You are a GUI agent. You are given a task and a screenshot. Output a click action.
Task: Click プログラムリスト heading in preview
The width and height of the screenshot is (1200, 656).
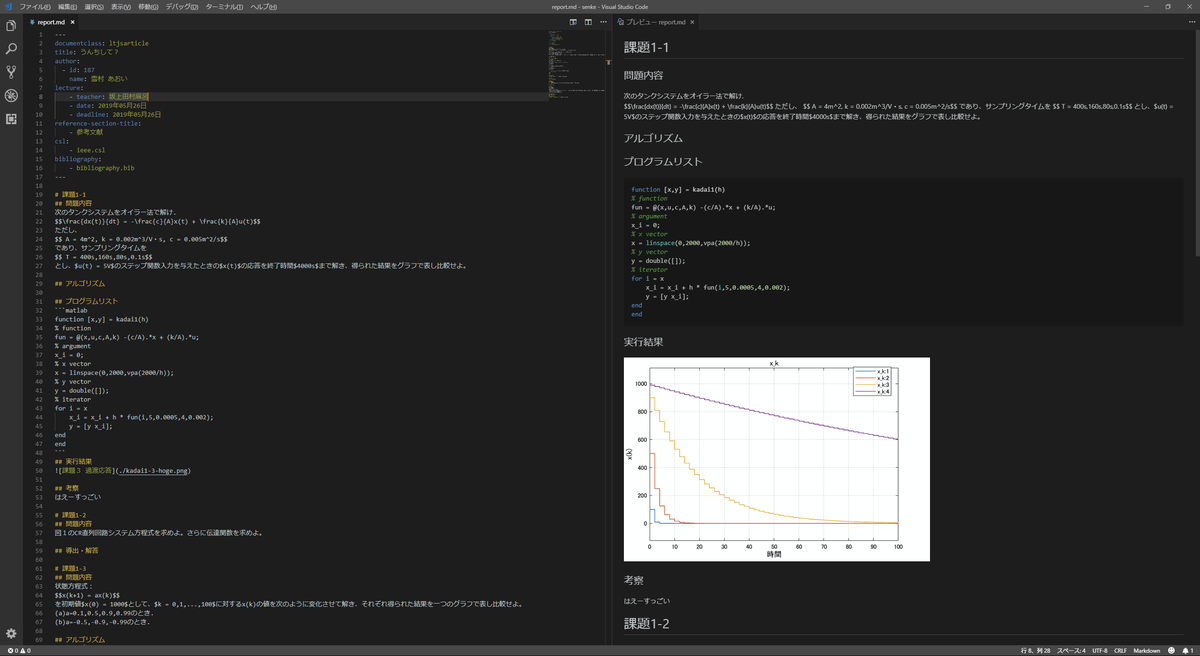[x=663, y=161]
